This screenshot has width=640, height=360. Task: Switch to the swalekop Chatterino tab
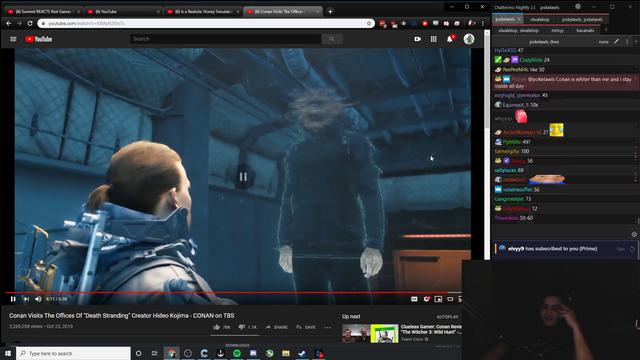[540, 19]
